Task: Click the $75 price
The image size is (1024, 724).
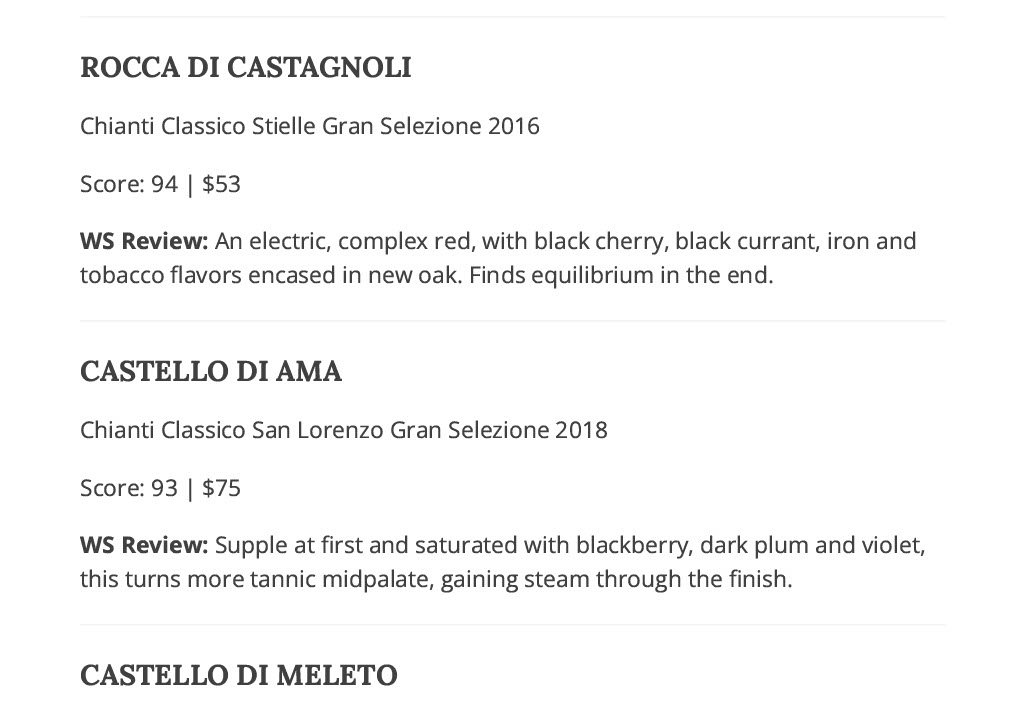Action: point(221,488)
